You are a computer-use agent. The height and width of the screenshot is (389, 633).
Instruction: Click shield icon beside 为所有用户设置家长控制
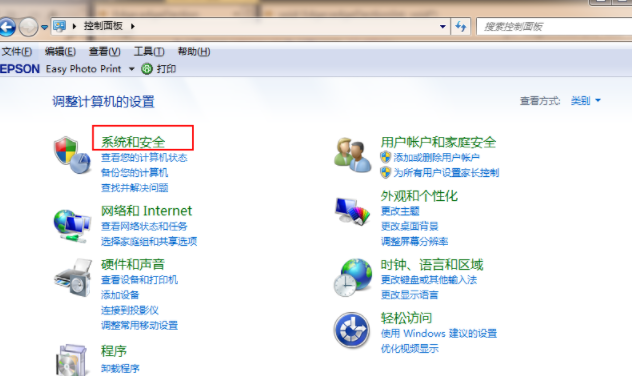coord(386,173)
